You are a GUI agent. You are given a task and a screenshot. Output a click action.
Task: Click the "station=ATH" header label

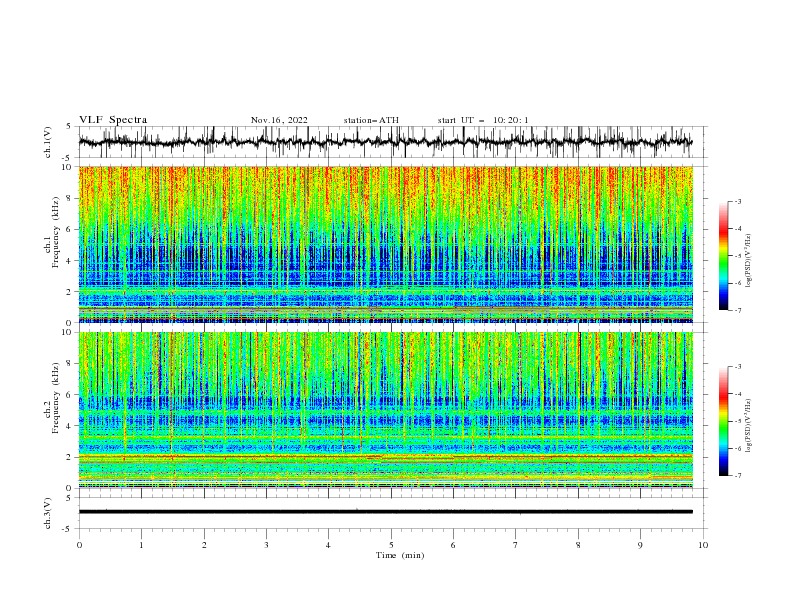click(371, 120)
